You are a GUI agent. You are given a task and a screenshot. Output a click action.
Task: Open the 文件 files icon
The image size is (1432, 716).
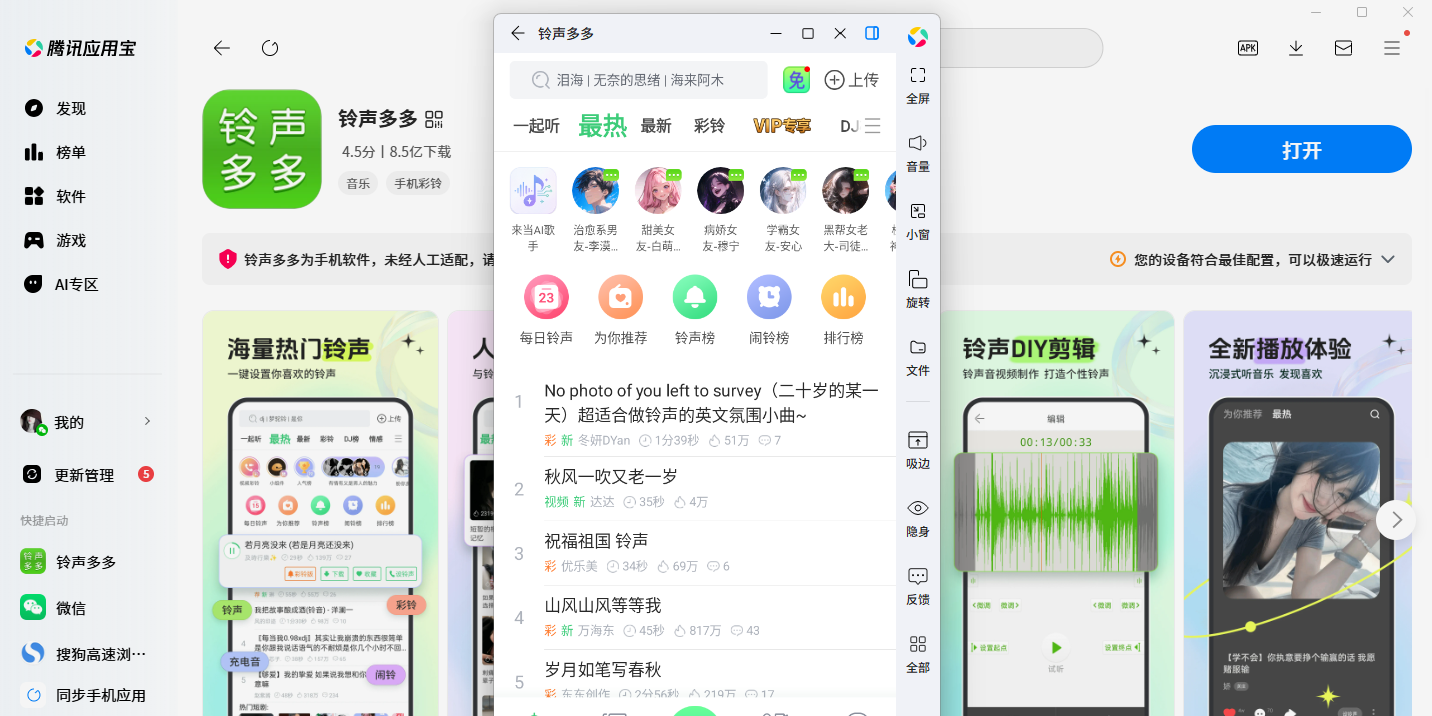tap(918, 347)
